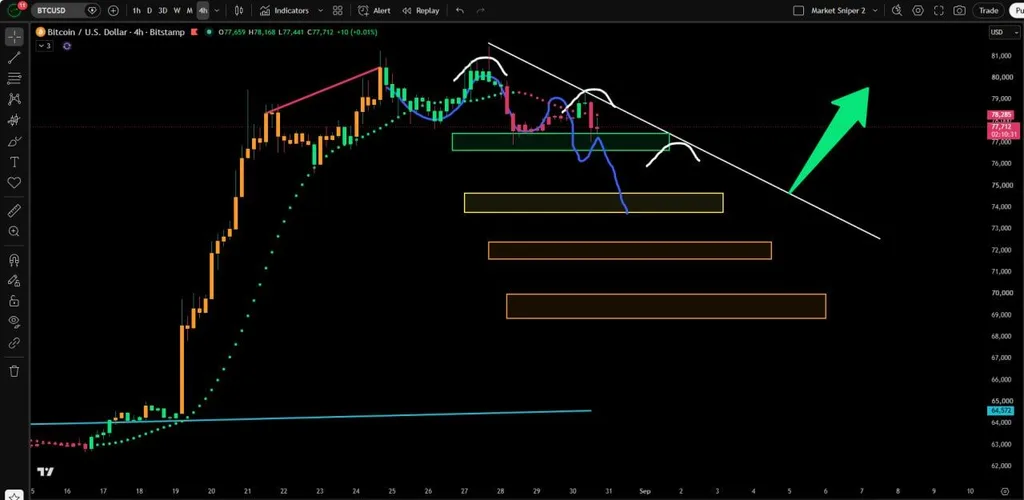Open the magnet mode tool
1024x500 pixels.
click(14, 260)
